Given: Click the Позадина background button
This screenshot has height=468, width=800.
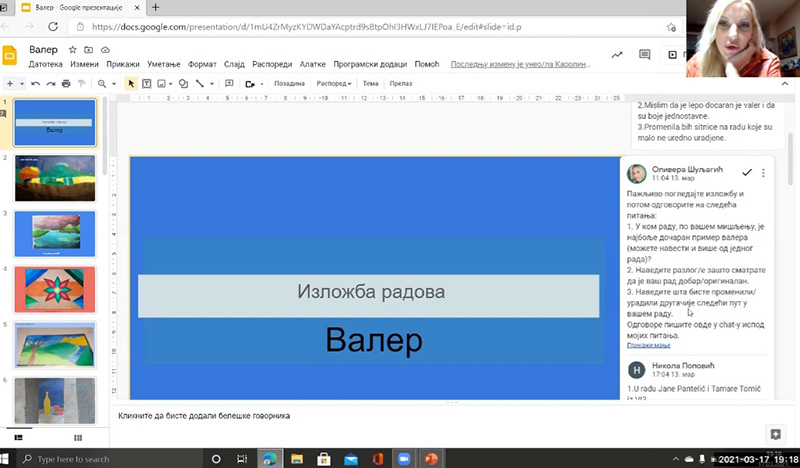Looking at the screenshot, I should click(289, 83).
